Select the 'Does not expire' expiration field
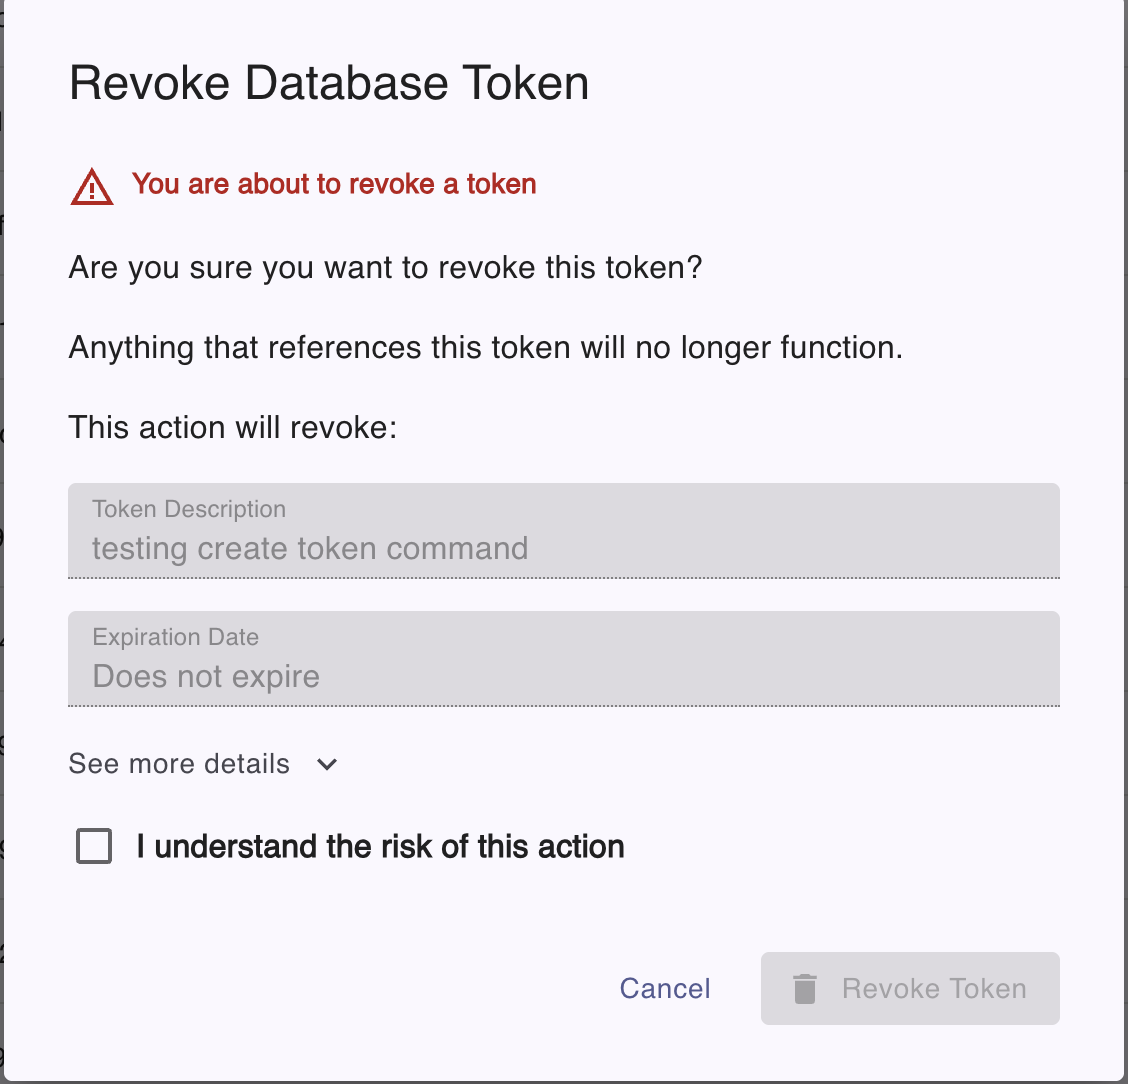This screenshot has width=1128, height=1084. (x=563, y=659)
